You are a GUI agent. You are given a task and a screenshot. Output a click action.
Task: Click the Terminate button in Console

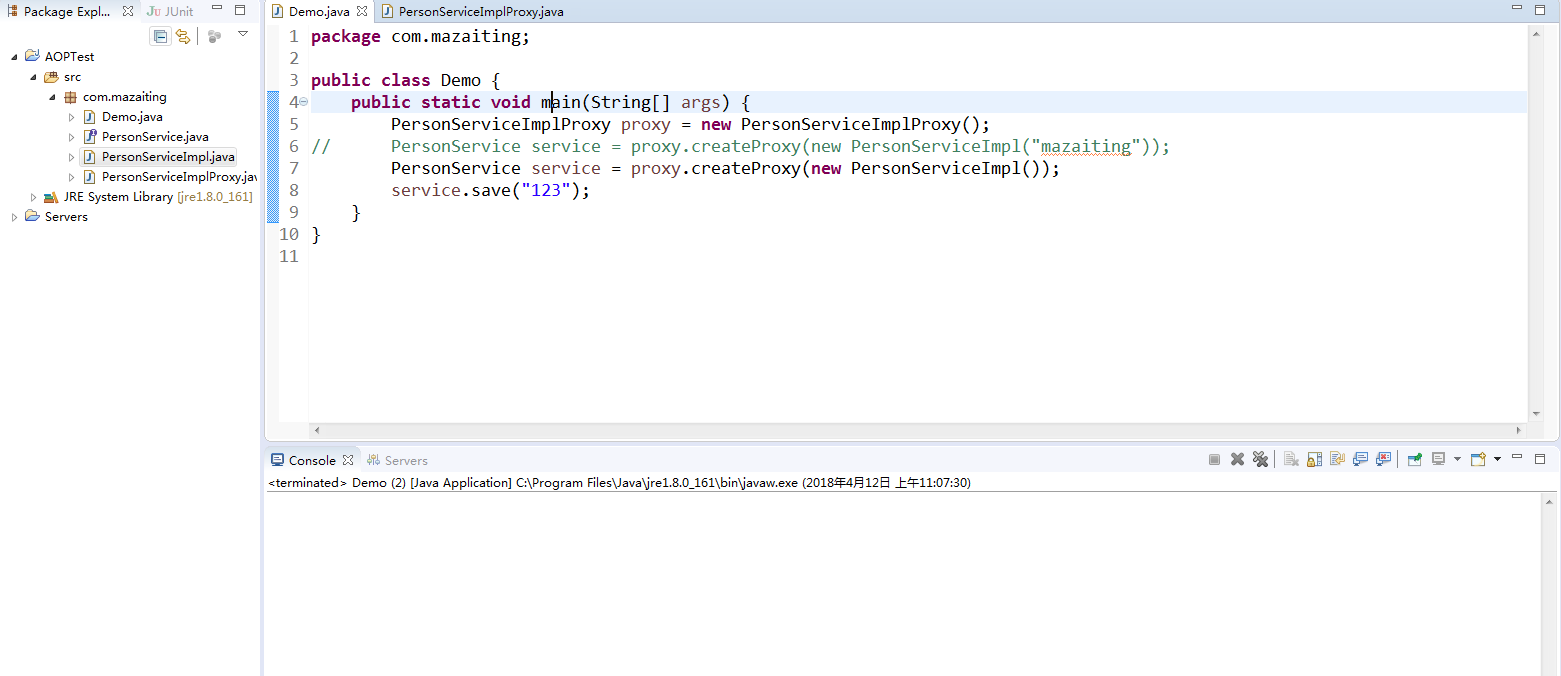pyautogui.click(x=1214, y=459)
